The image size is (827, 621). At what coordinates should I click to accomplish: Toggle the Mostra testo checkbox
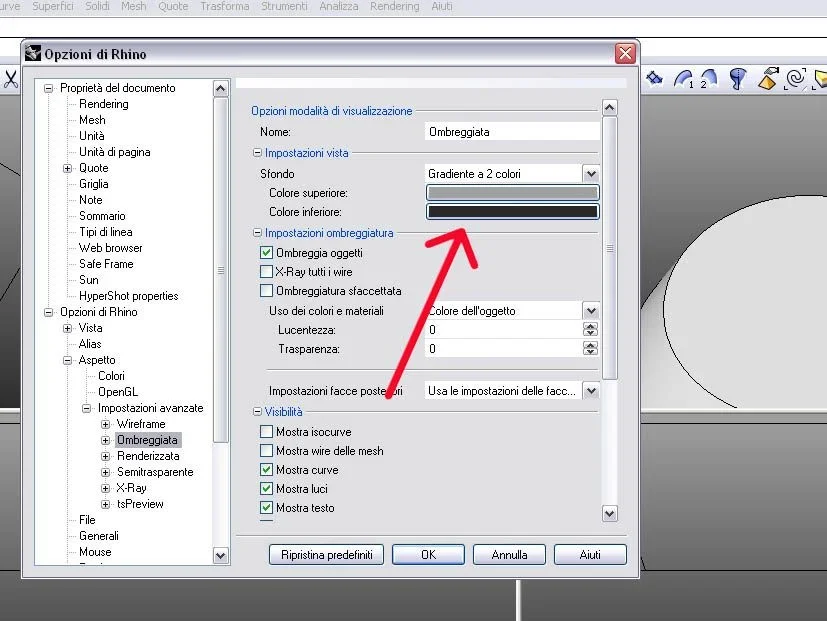click(x=266, y=508)
